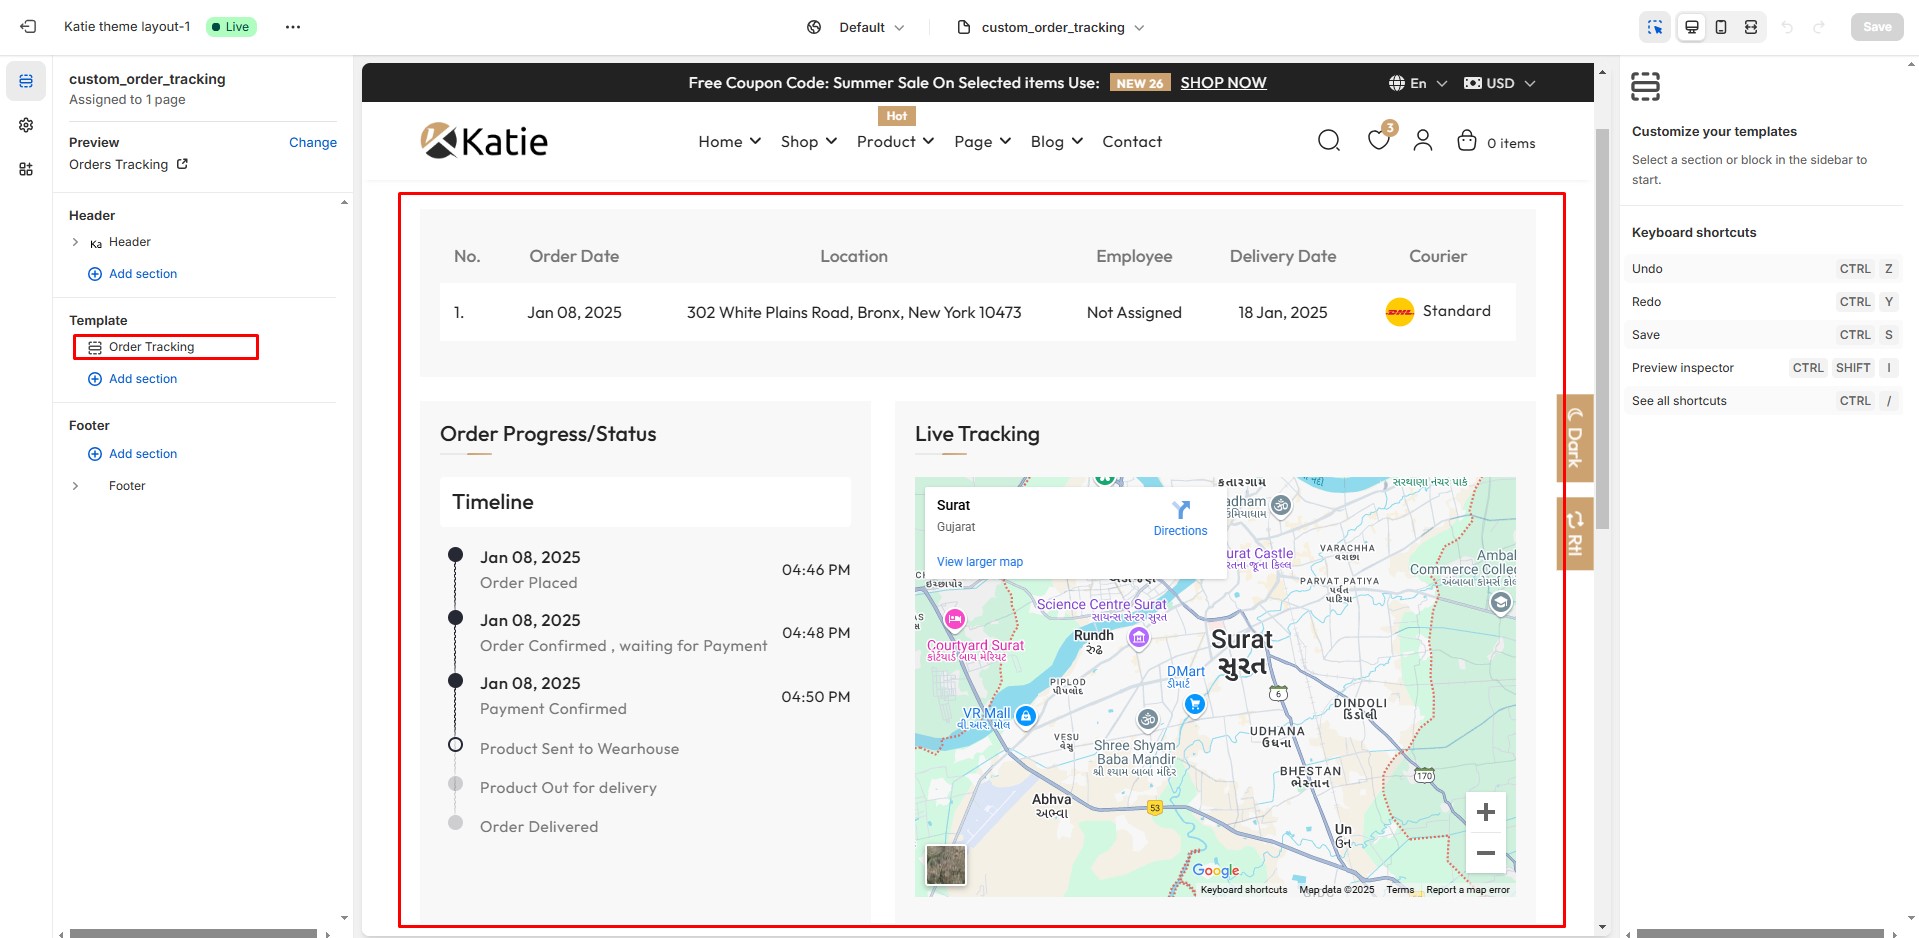Viewport: 1919px width, 938px height.
Task: Toggle the Dark mode side tab
Action: click(1574, 438)
